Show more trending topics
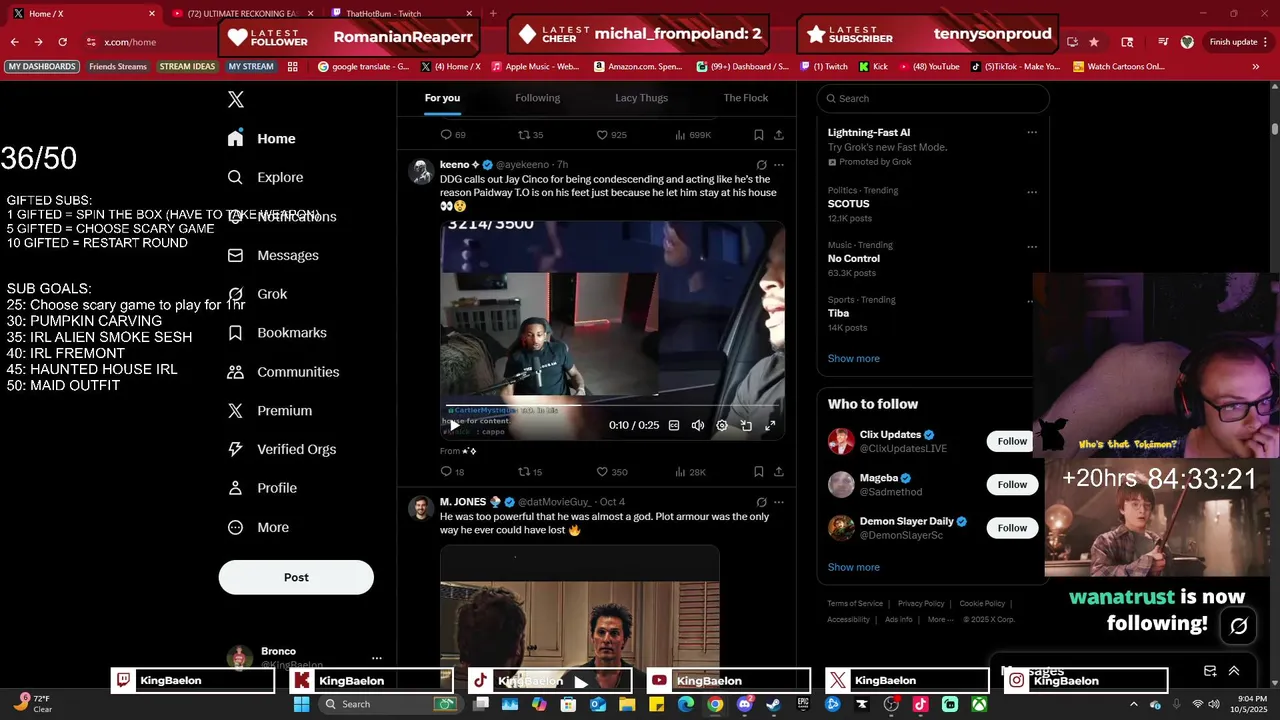The height and width of the screenshot is (720, 1280). (854, 359)
